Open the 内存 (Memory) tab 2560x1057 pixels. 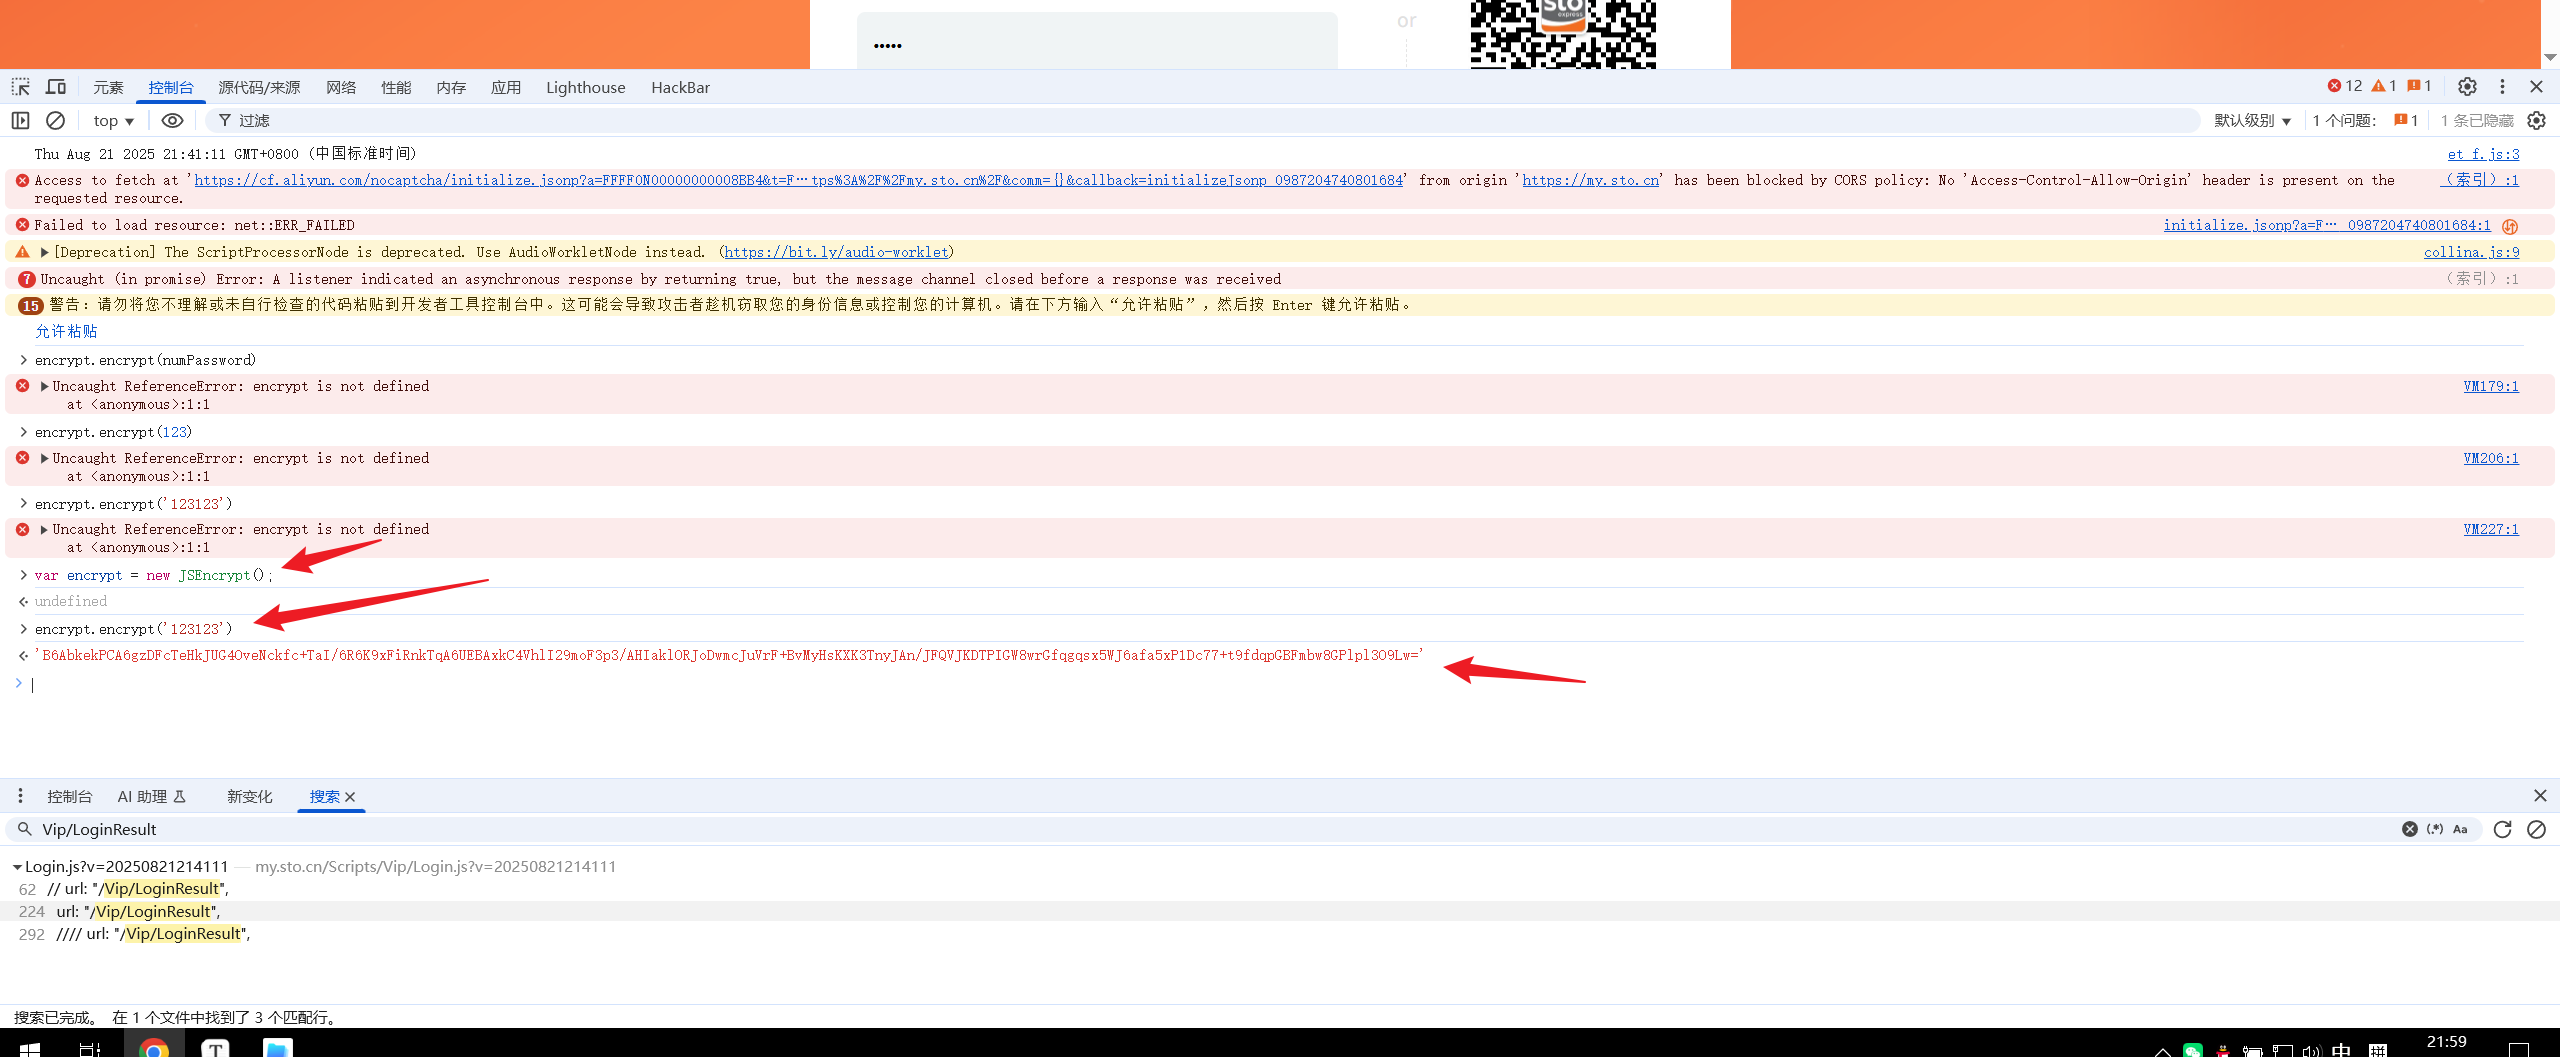tap(451, 88)
